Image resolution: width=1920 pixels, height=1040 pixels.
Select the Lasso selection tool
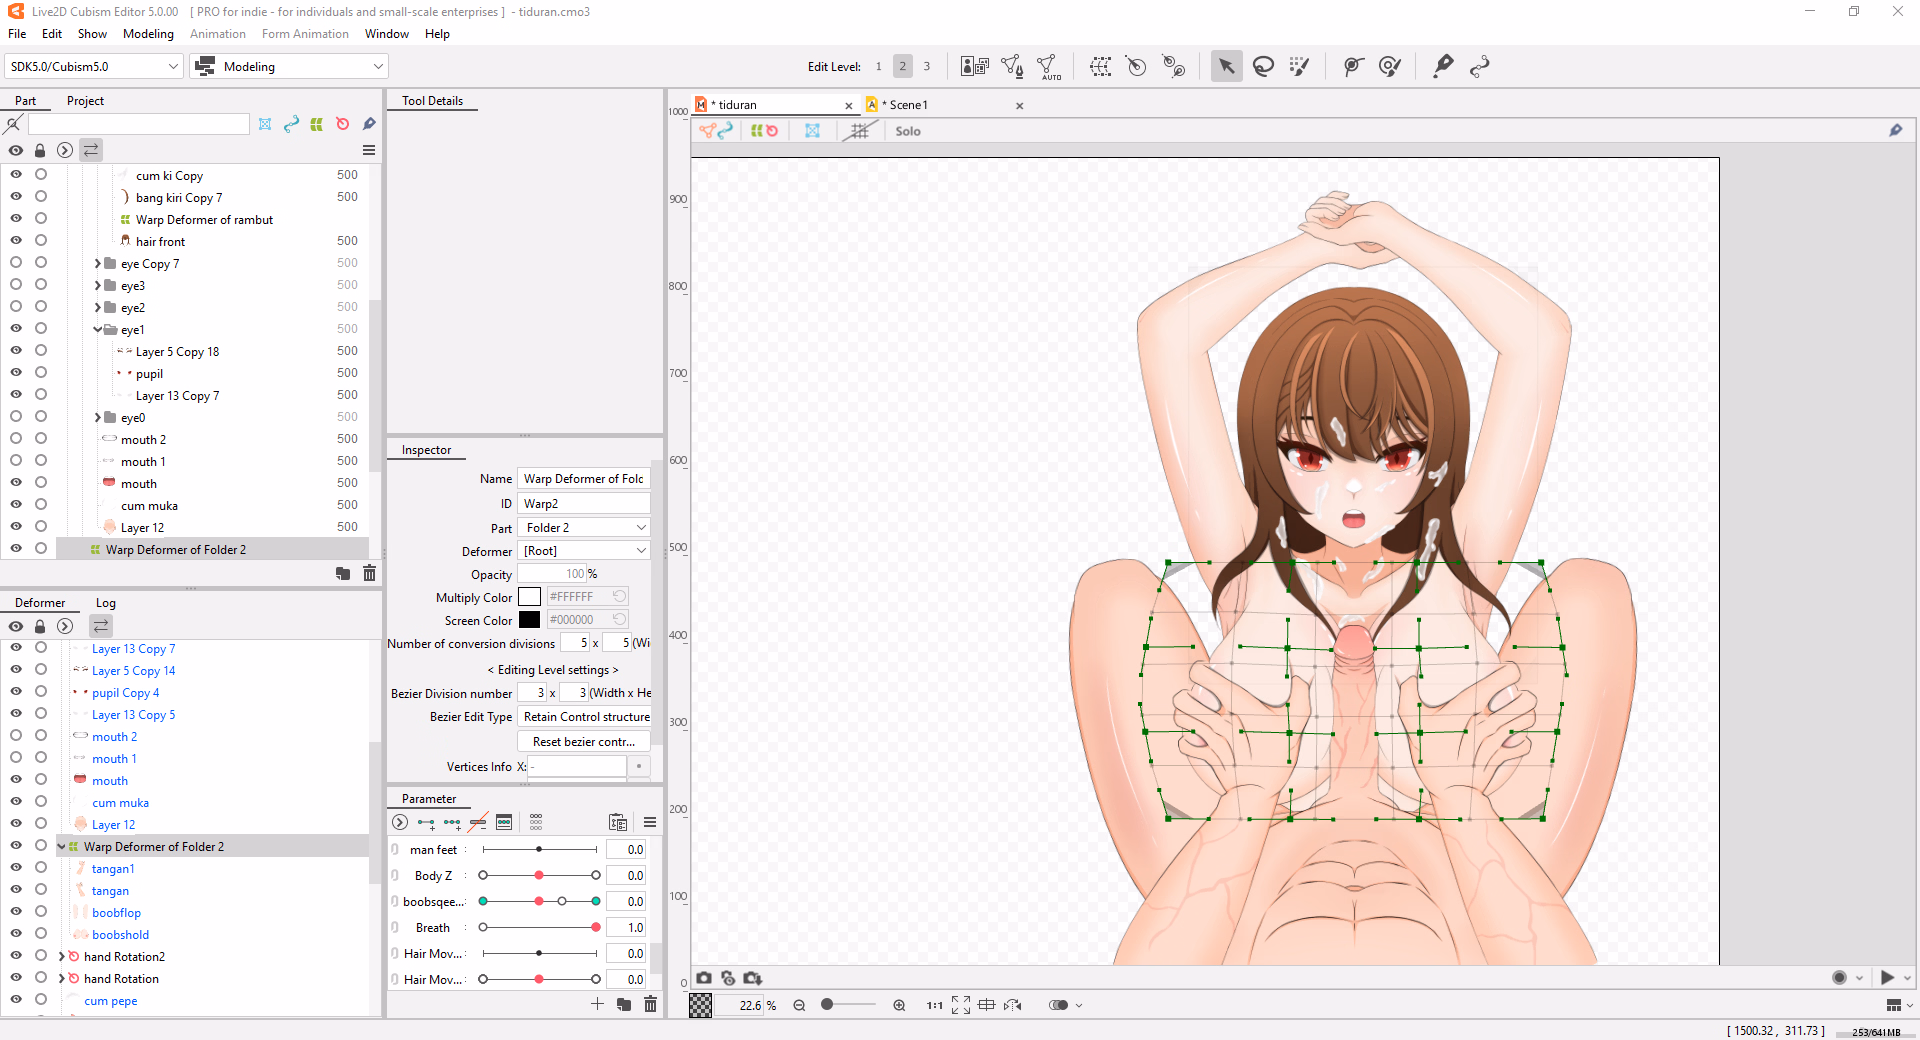tap(1263, 67)
